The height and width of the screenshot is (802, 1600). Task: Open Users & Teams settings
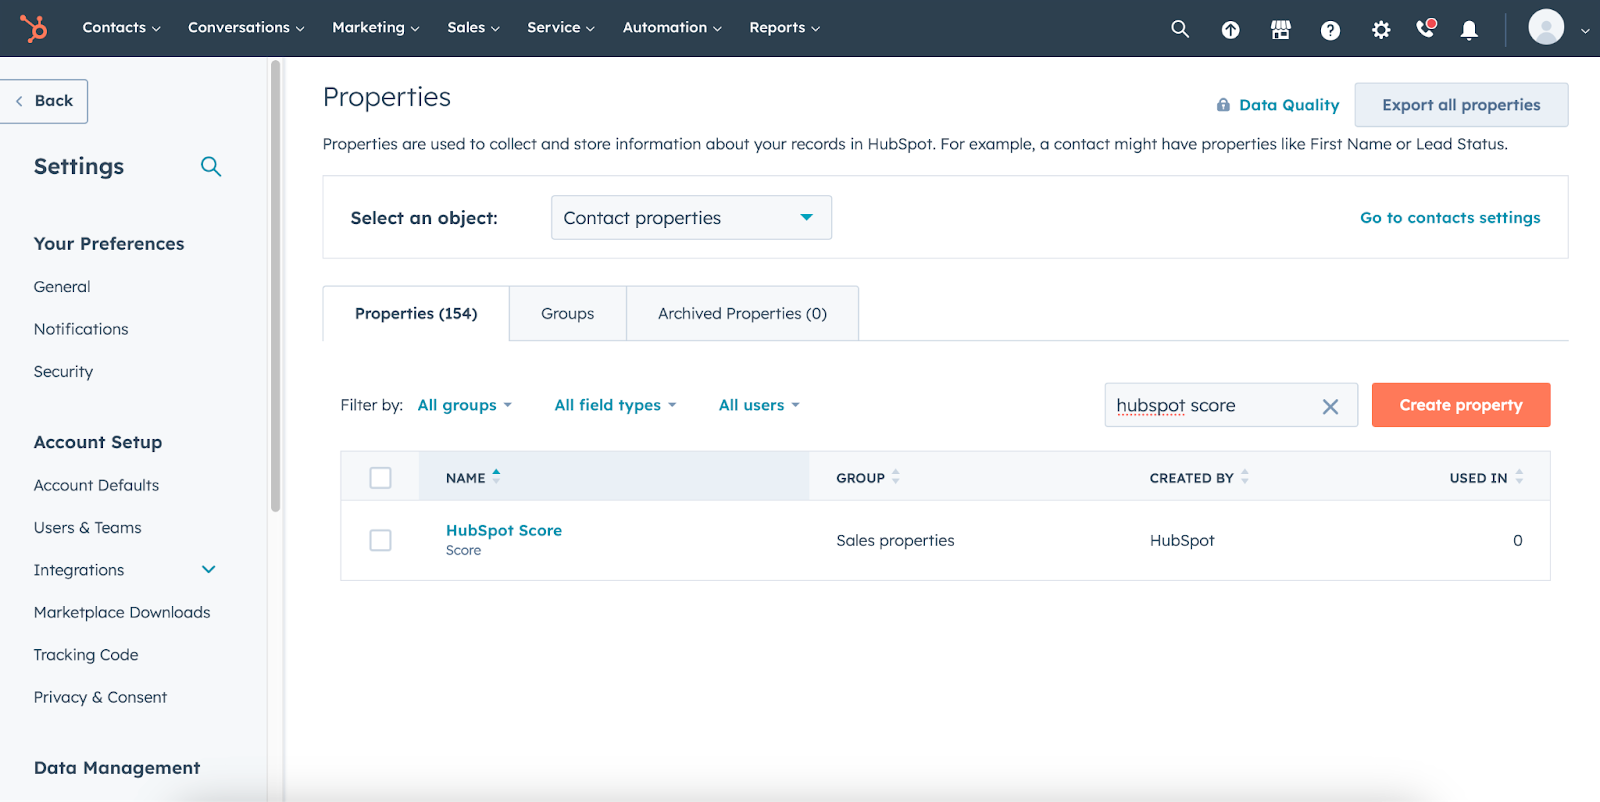coord(87,528)
